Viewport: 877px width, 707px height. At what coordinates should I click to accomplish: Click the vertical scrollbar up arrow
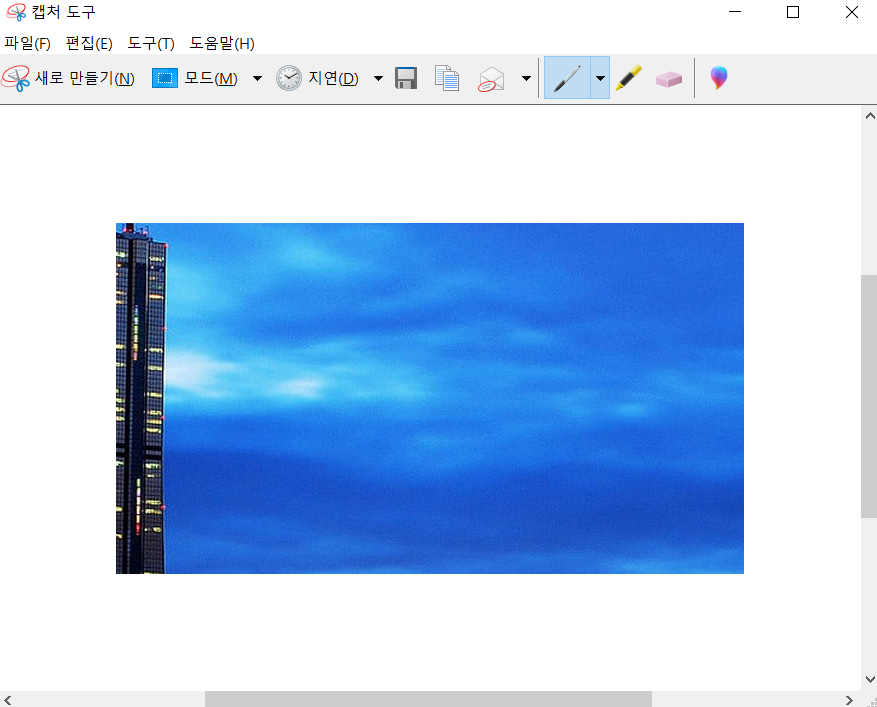pos(870,116)
